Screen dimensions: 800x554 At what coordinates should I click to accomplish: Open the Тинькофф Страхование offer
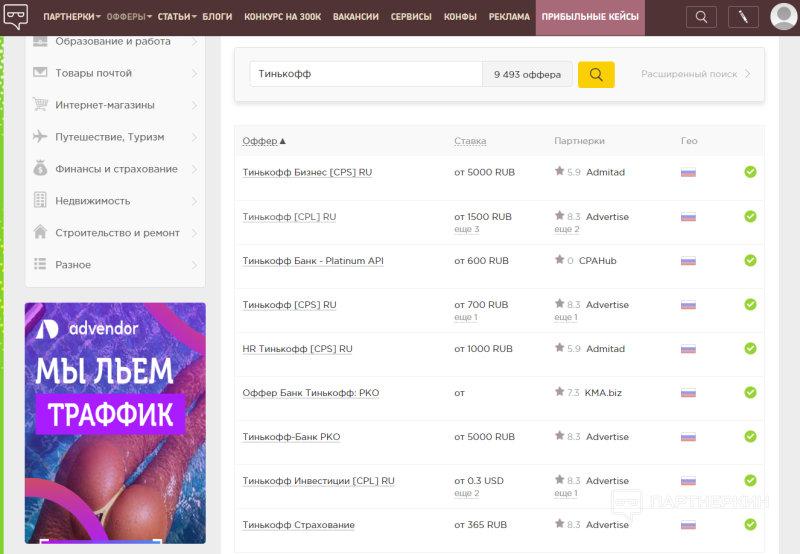[x=298, y=525]
